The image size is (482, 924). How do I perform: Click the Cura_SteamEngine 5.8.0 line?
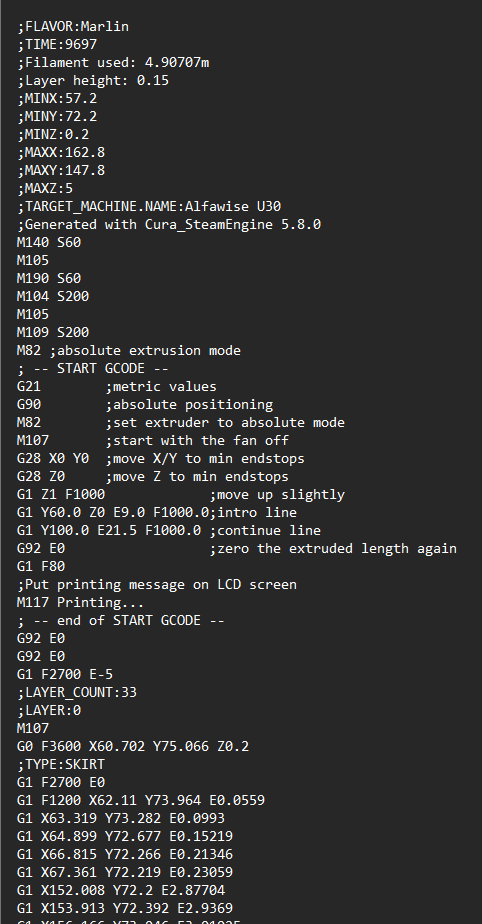tap(169, 225)
